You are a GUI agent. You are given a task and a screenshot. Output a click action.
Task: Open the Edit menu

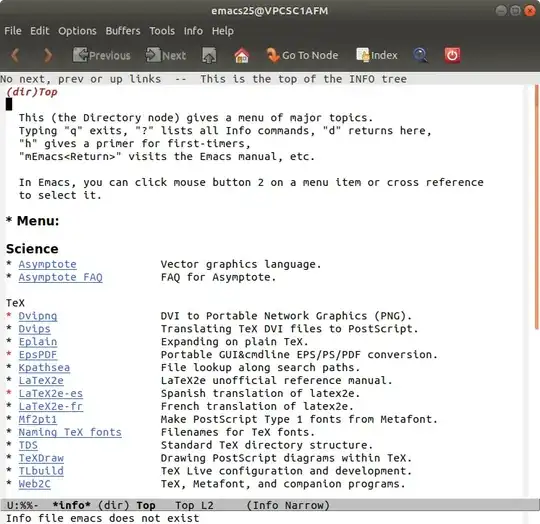click(x=40, y=31)
